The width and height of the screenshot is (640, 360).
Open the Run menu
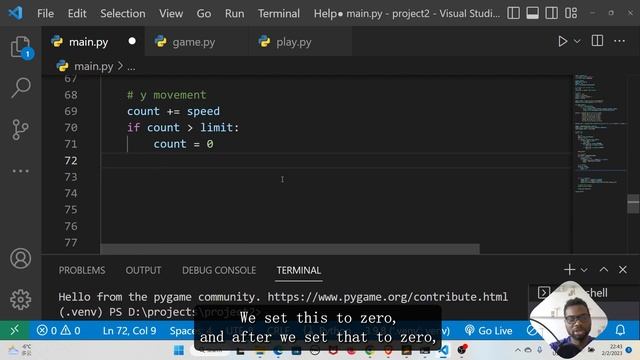[x=234, y=13]
